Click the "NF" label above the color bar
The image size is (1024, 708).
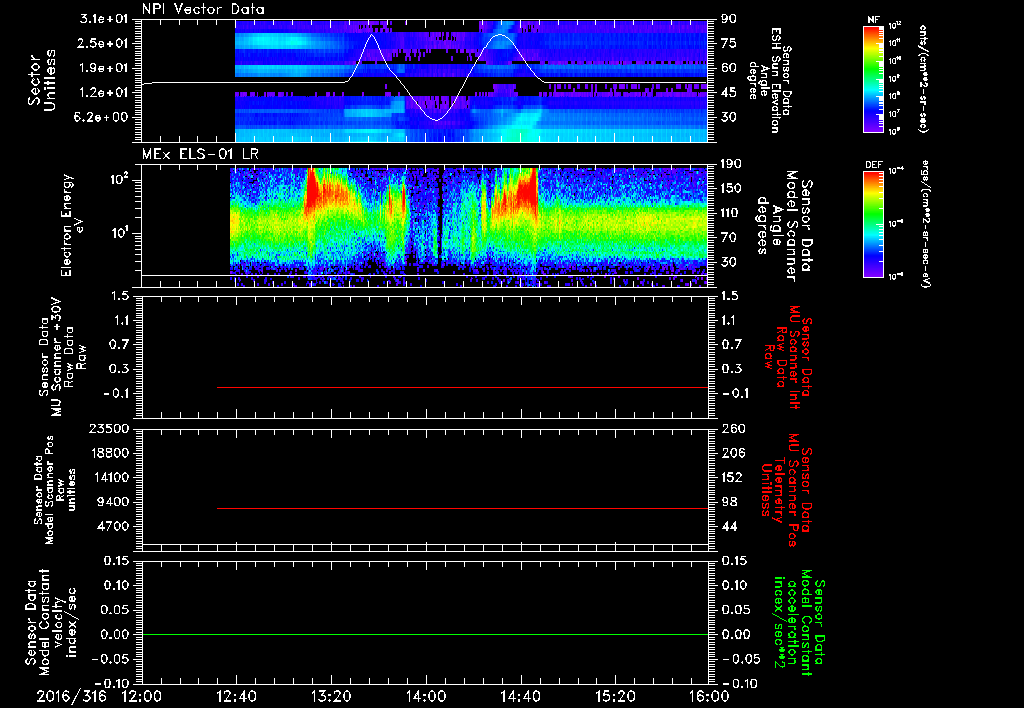[x=873, y=20]
